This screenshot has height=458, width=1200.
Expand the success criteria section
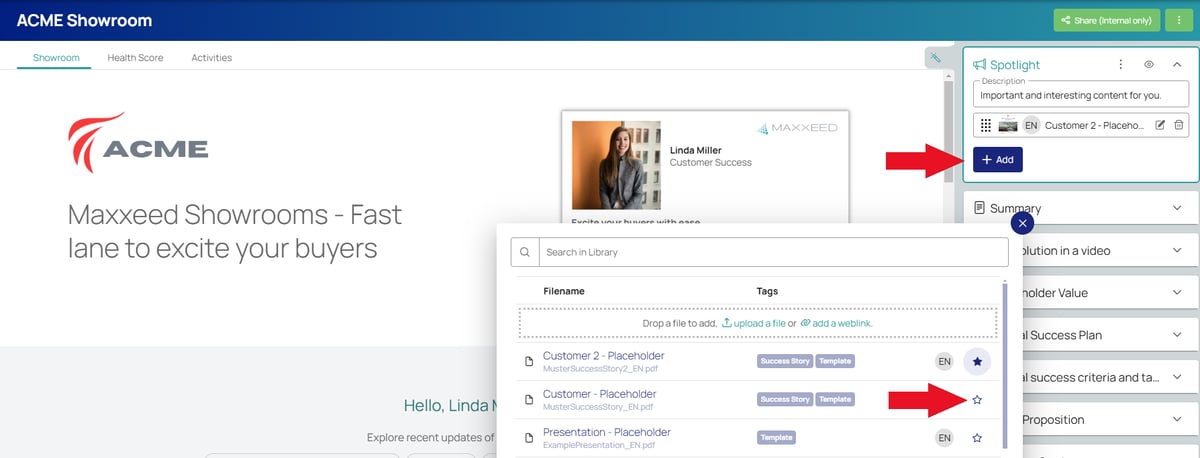coord(1177,377)
